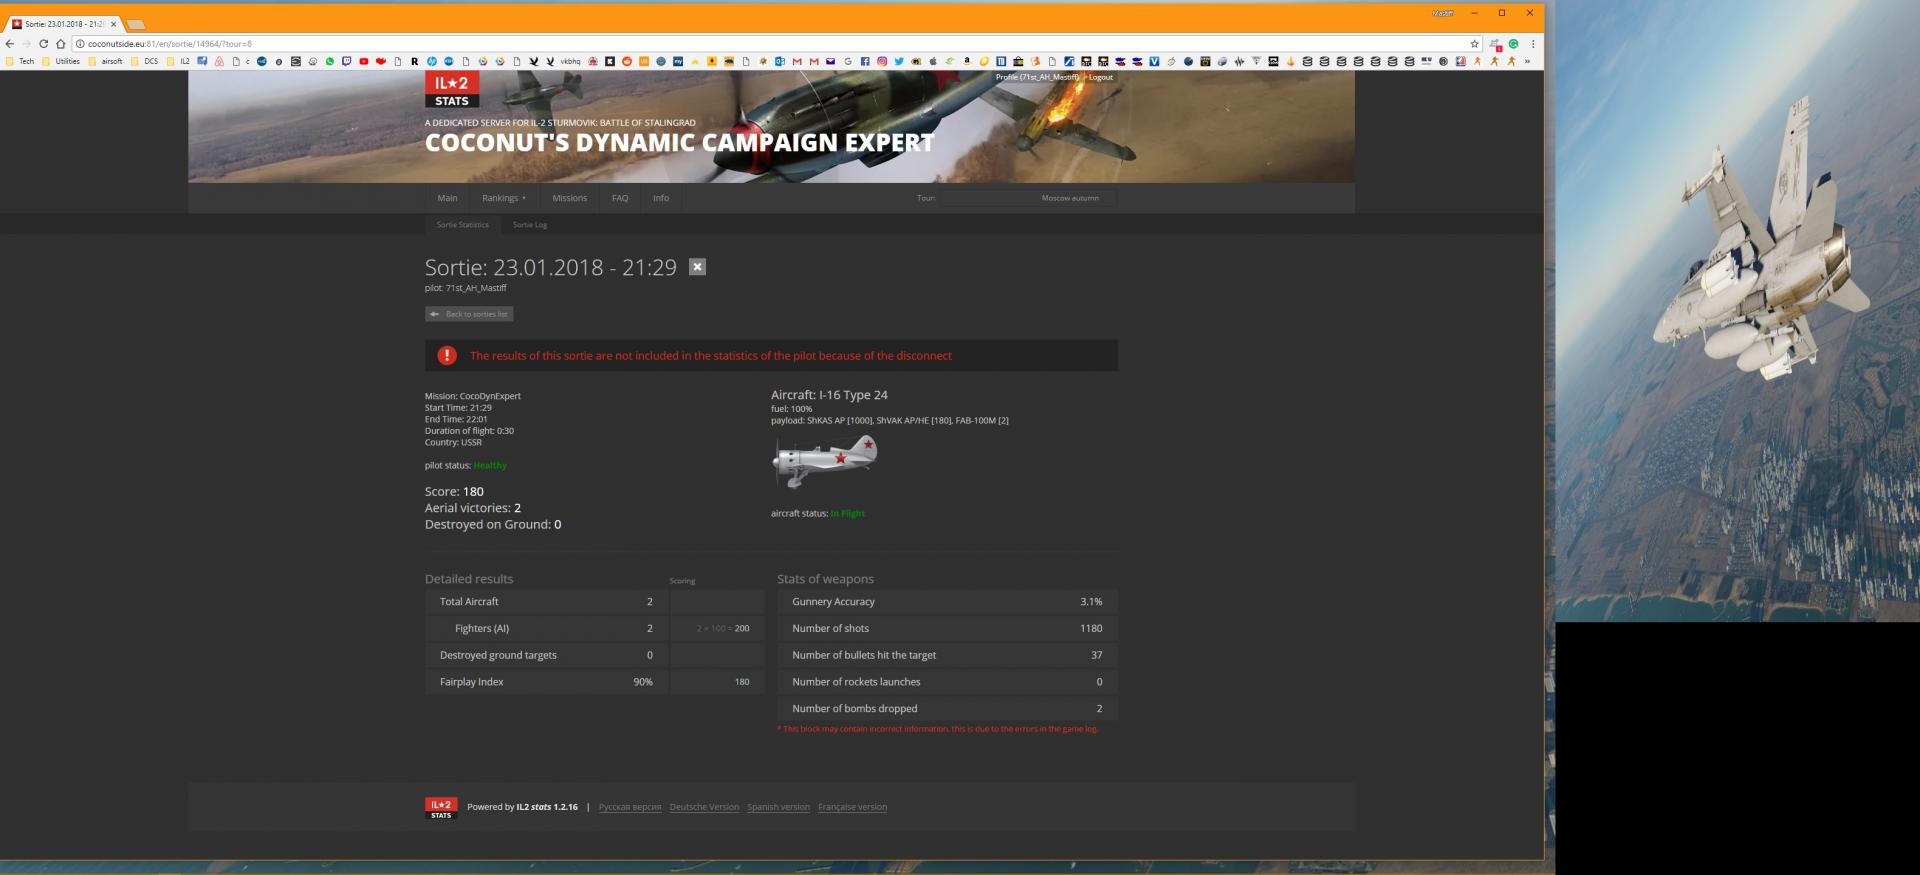The height and width of the screenshot is (875, 1920).
Task: Click the Destroyed ground targets row label
Action: click(x=498, y=655)
